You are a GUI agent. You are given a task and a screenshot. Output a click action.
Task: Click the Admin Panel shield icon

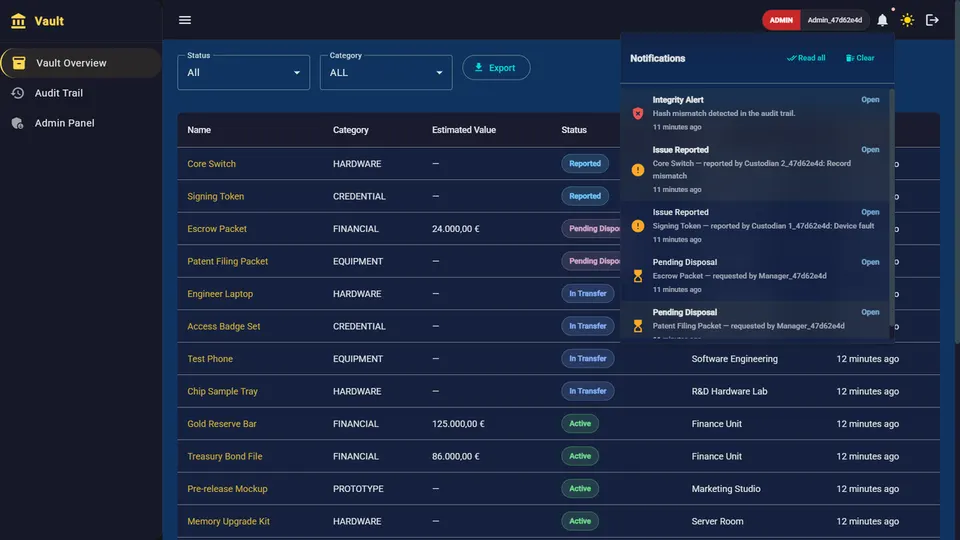(x=18, y=123)
